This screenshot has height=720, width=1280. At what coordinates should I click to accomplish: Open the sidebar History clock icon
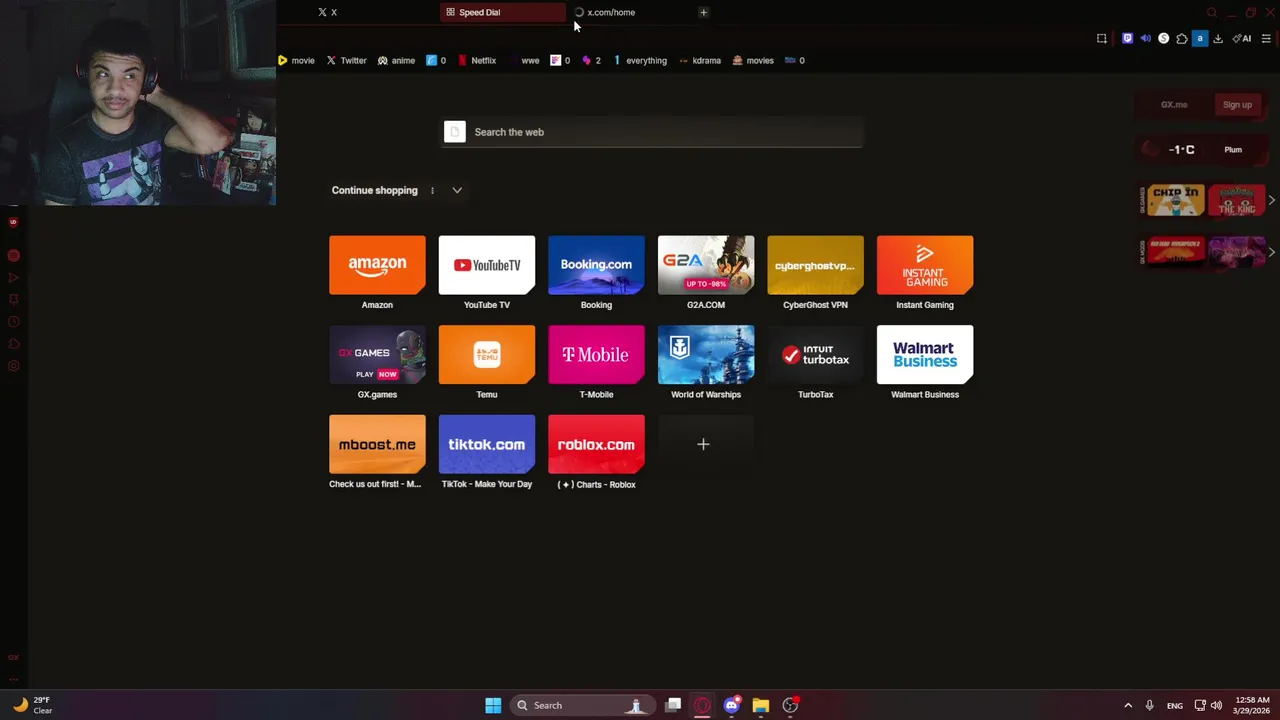click(13, 322)
